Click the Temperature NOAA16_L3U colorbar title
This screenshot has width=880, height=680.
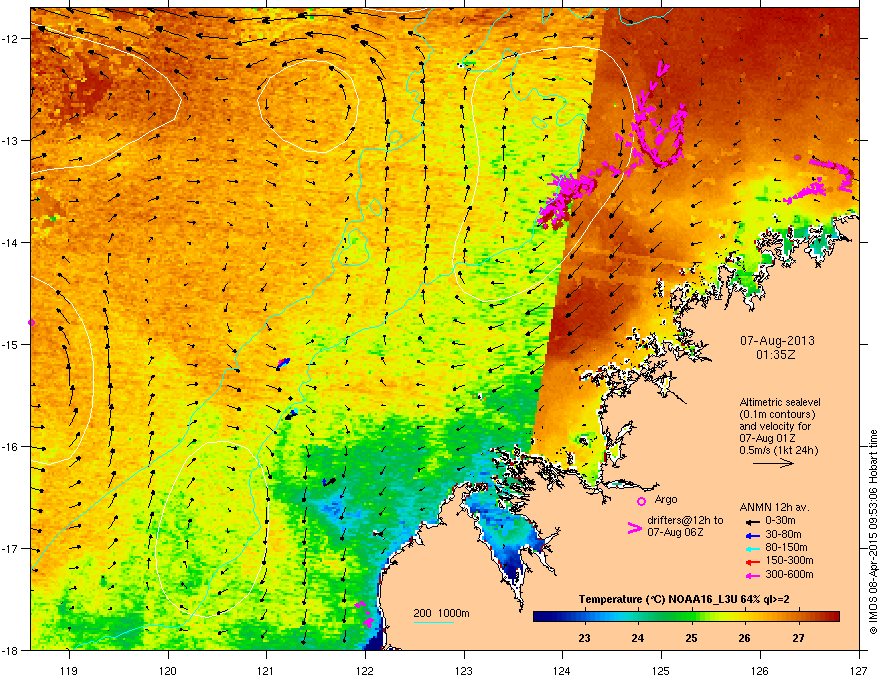[684, 600]
